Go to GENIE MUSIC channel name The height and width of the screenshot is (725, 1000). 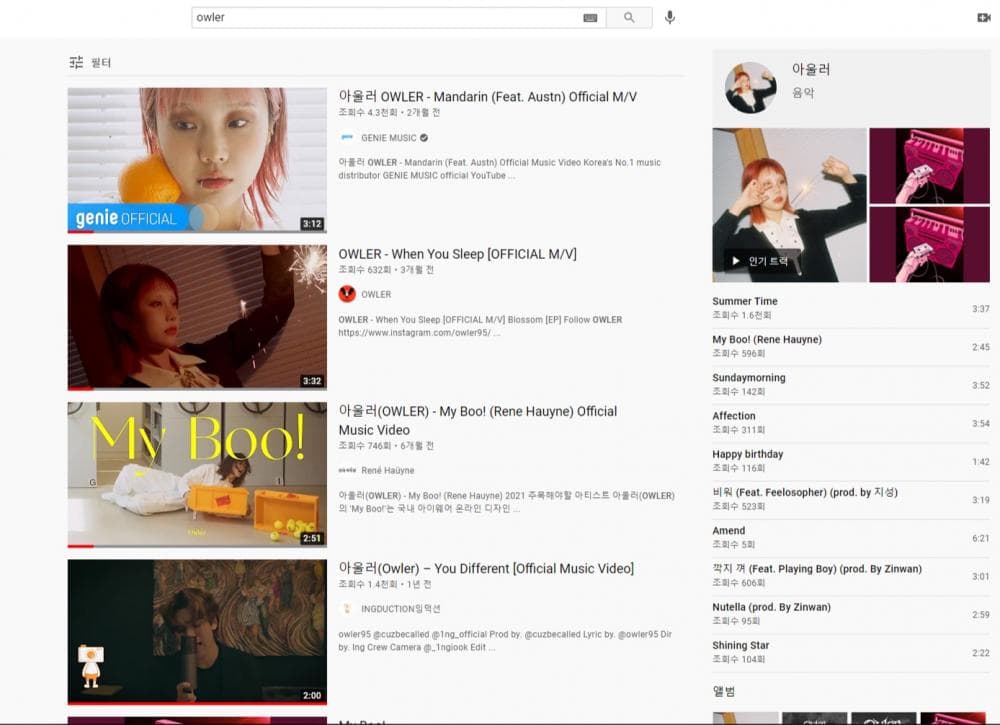(x=388, y=138)
